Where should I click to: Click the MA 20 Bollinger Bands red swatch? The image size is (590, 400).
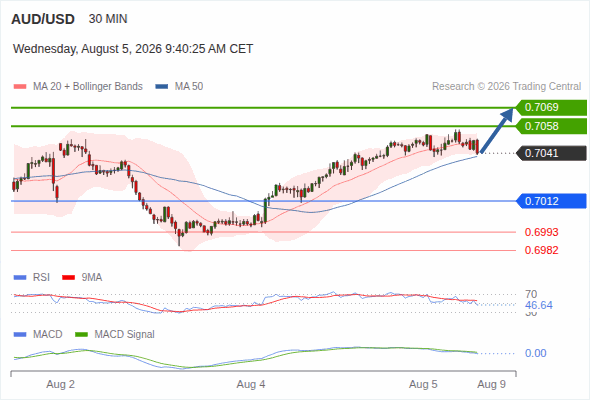(x=20, y=87)
